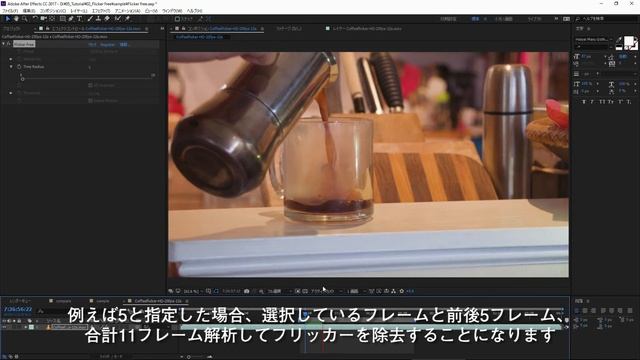Select the Zoom magnifier tool

tap(24, 19)
